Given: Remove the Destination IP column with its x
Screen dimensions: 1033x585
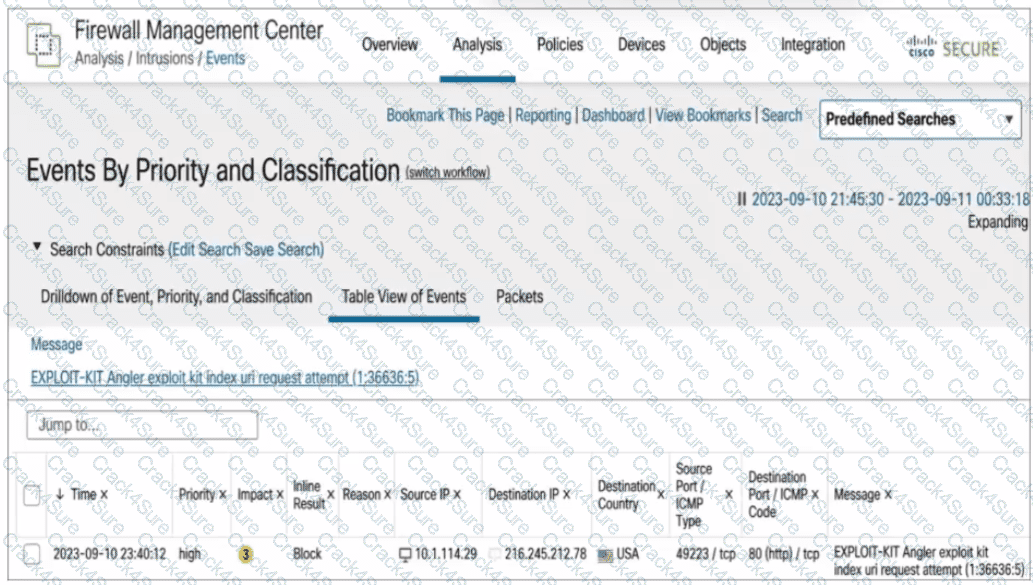Looking at the screenshot, I should [x=567, y=494].
